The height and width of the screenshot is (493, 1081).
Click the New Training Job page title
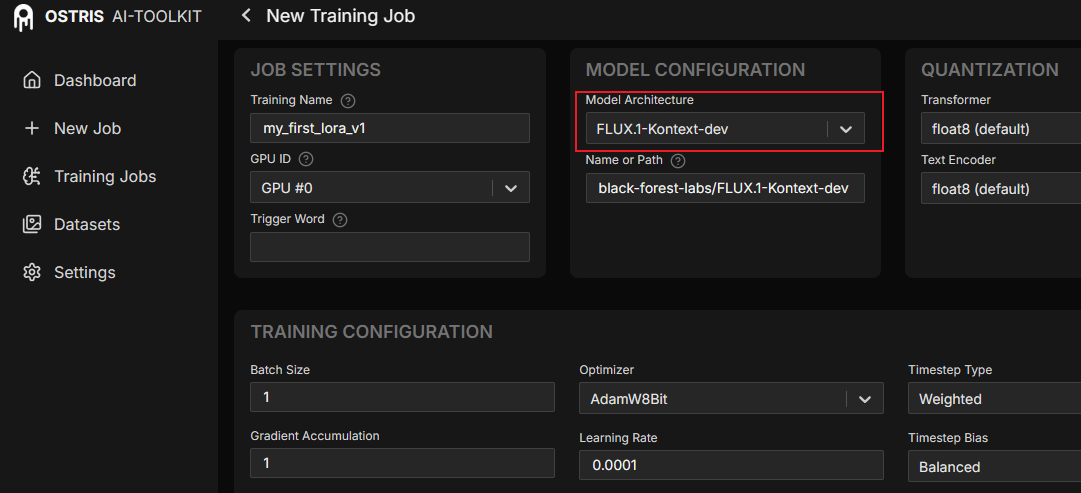click(341, 15)
